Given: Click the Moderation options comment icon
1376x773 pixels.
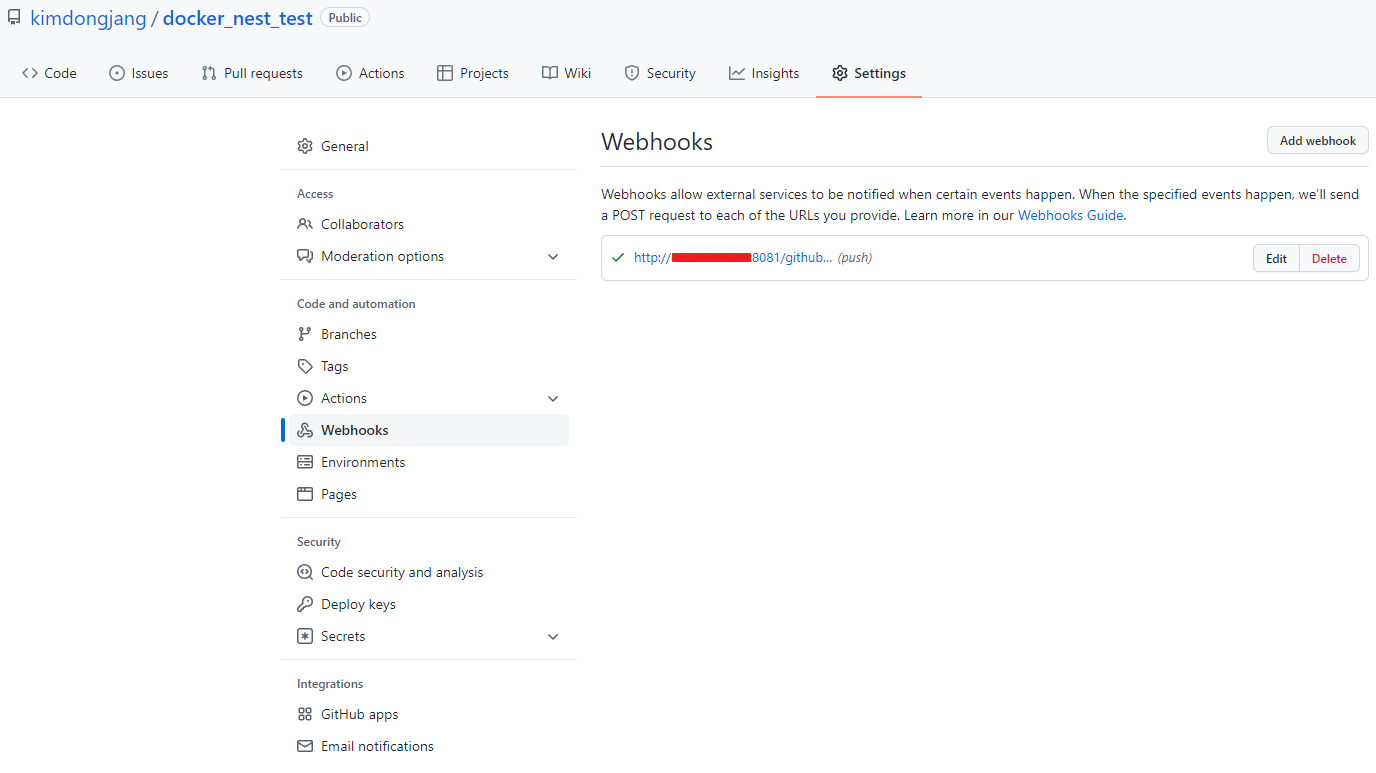Looking at the screenshot, I should pos(305,256).
